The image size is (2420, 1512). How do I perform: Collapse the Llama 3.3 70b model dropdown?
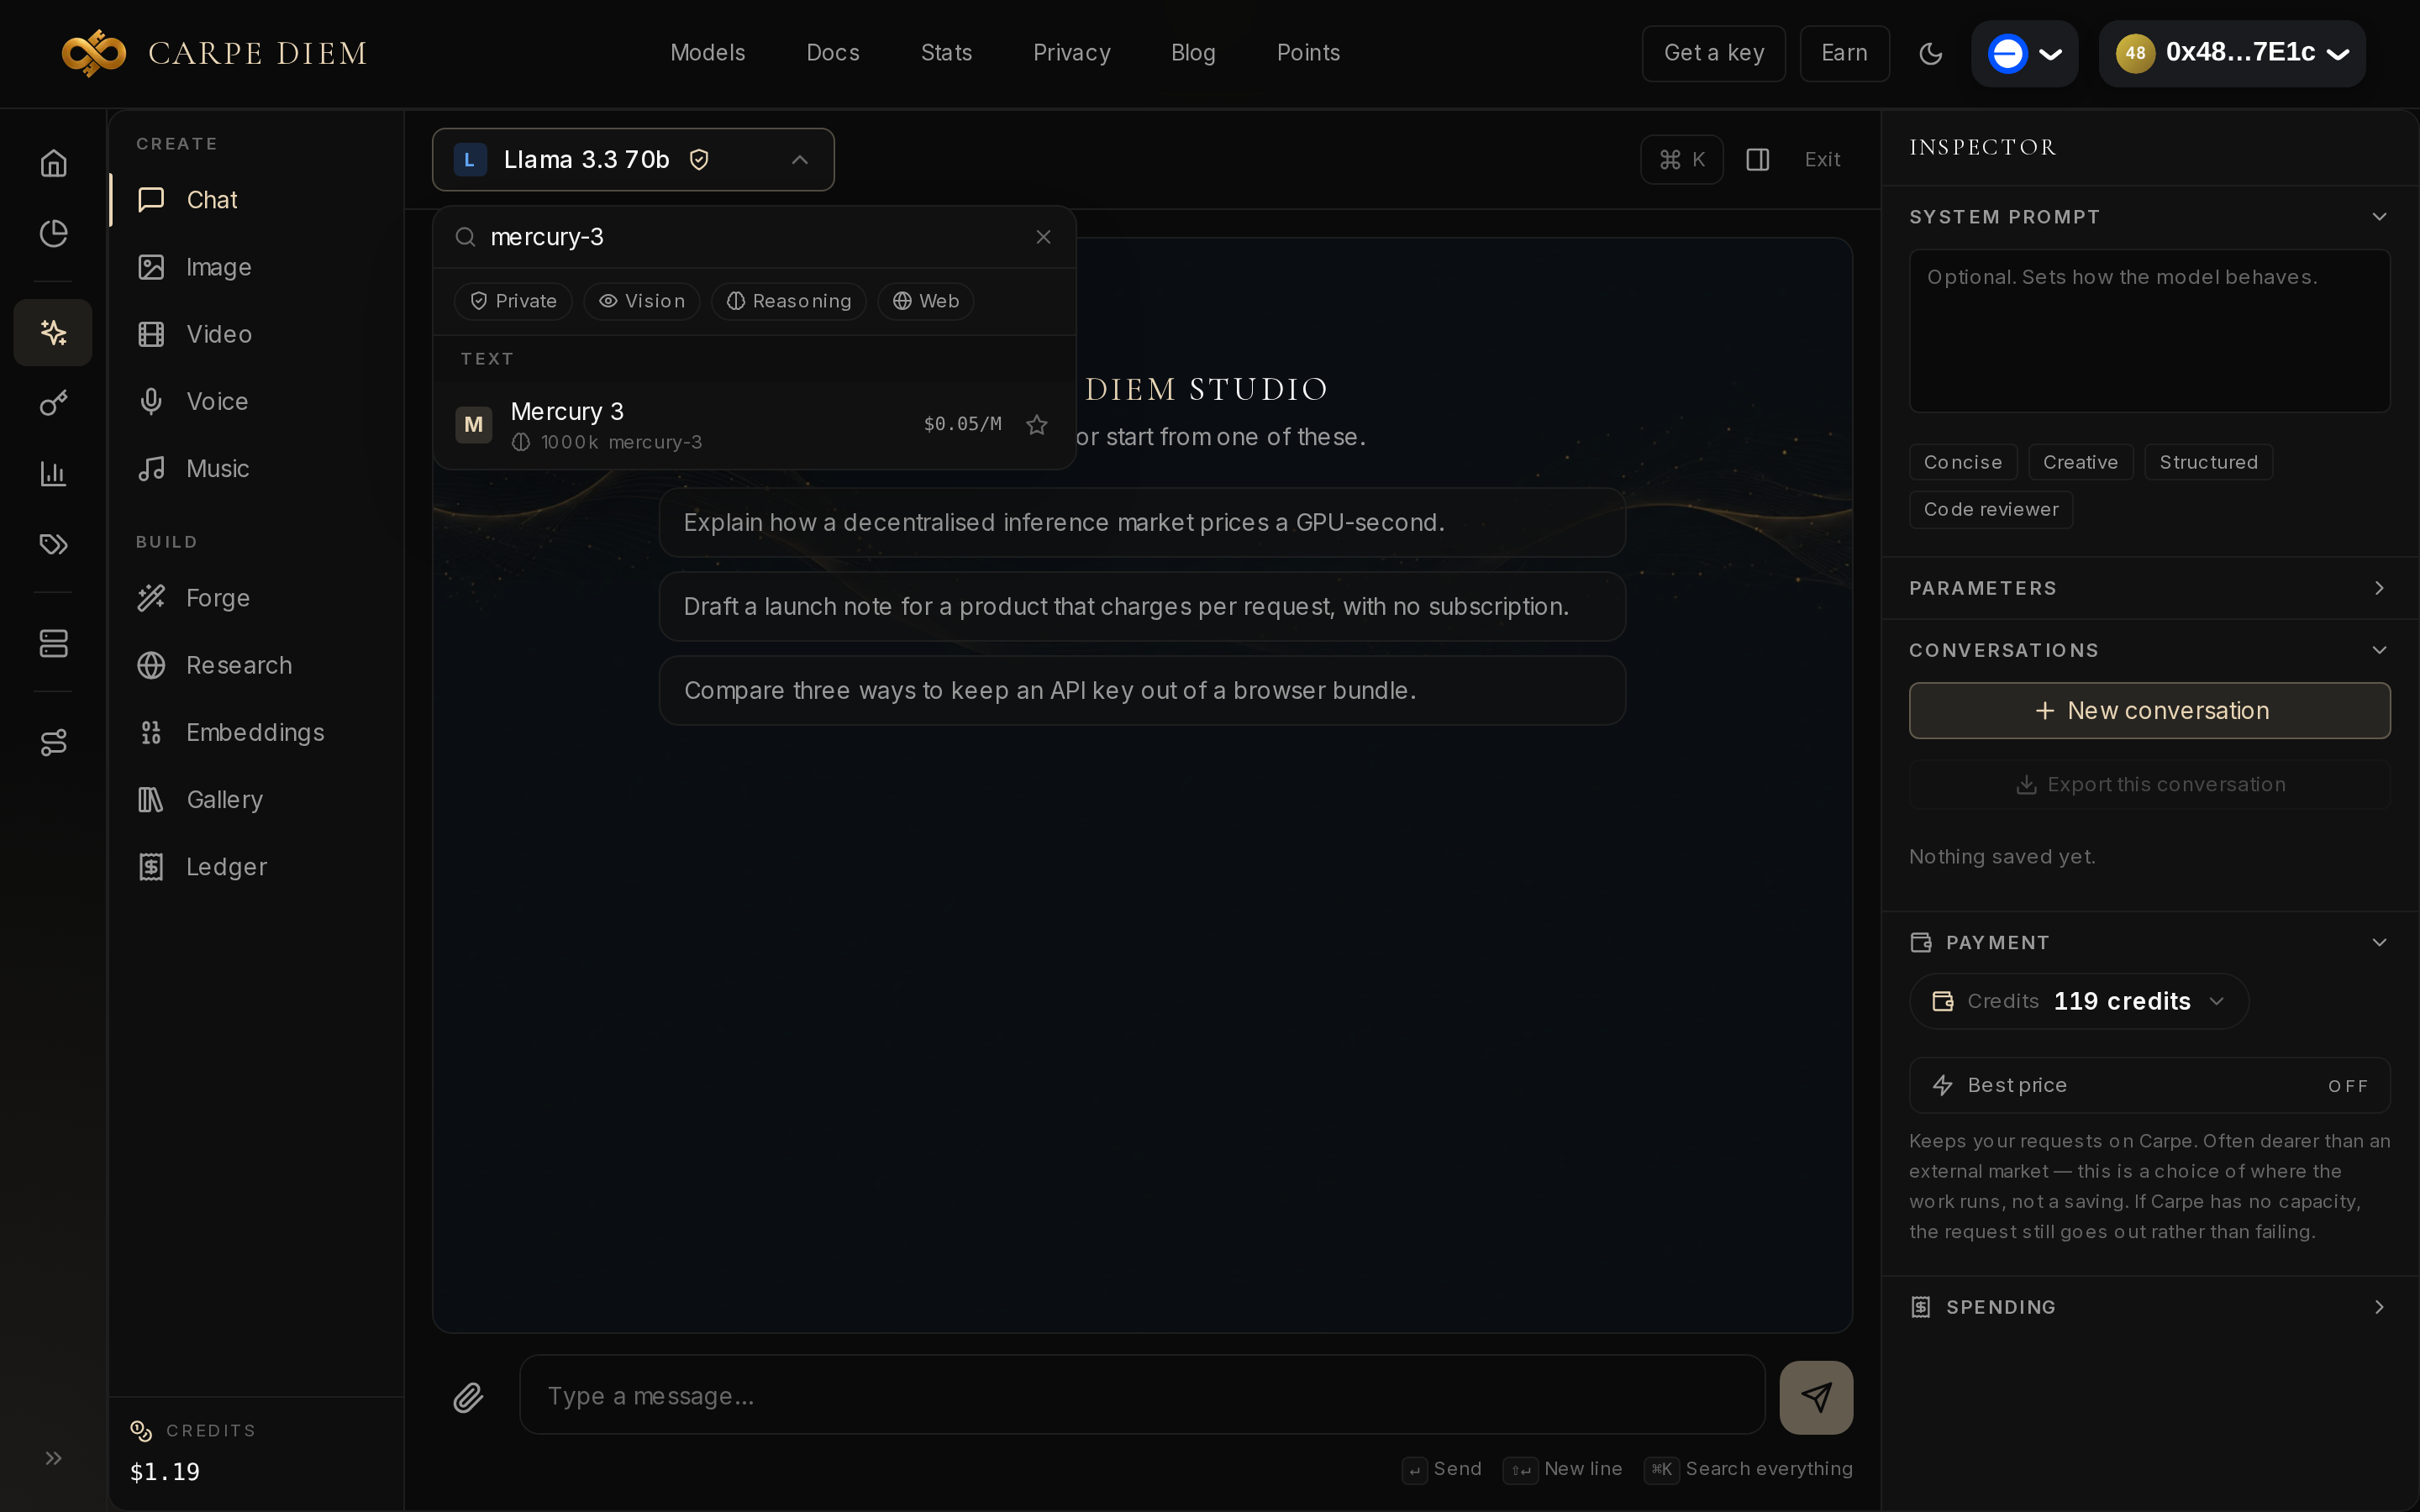(x=633, y=160)
